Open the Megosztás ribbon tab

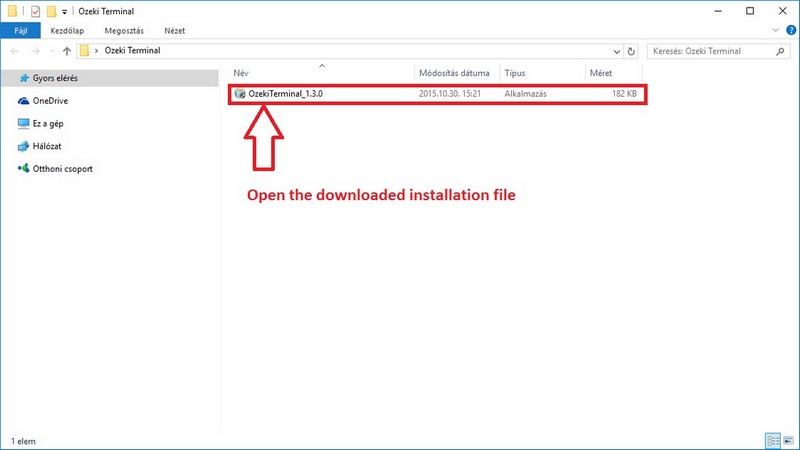pos(124,31)
